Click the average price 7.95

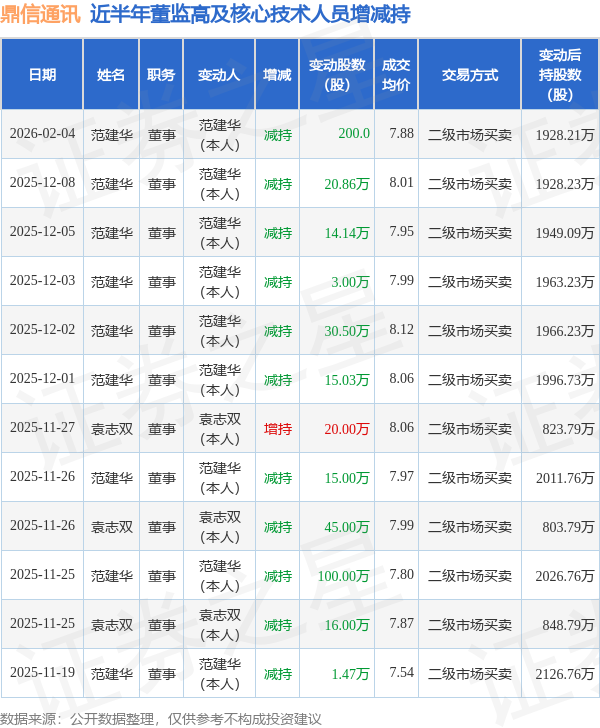pos(401,232)
